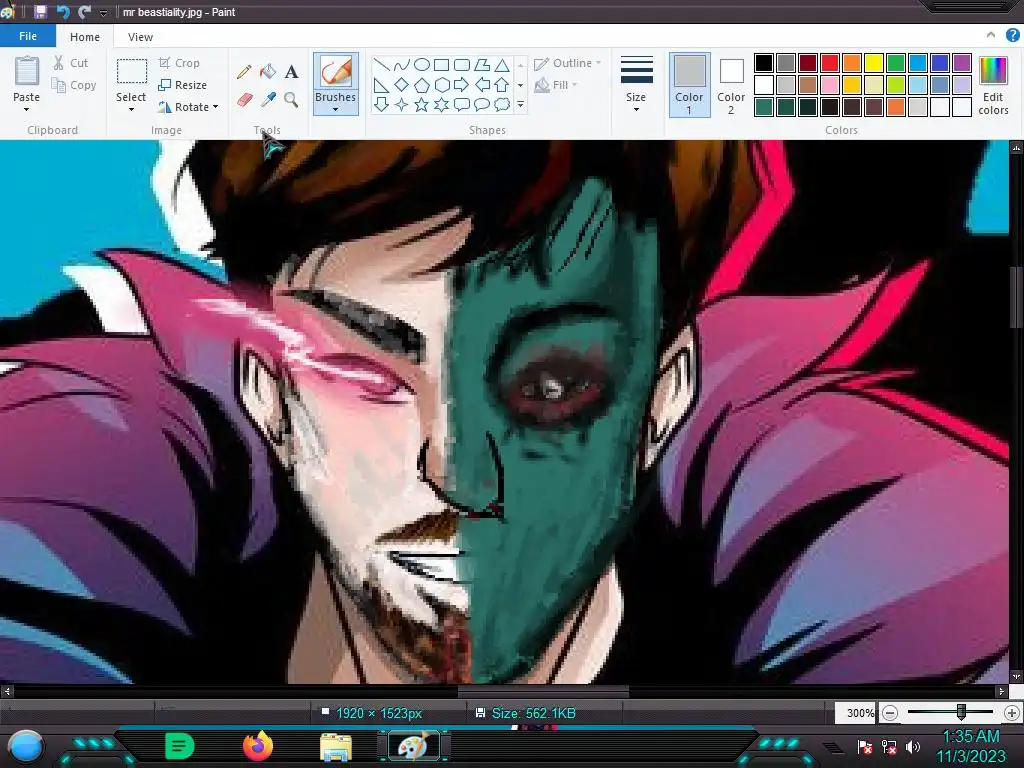Open the Paste dropdown arrow
This screenshot has height=768, width=1024.
[27, 110]
